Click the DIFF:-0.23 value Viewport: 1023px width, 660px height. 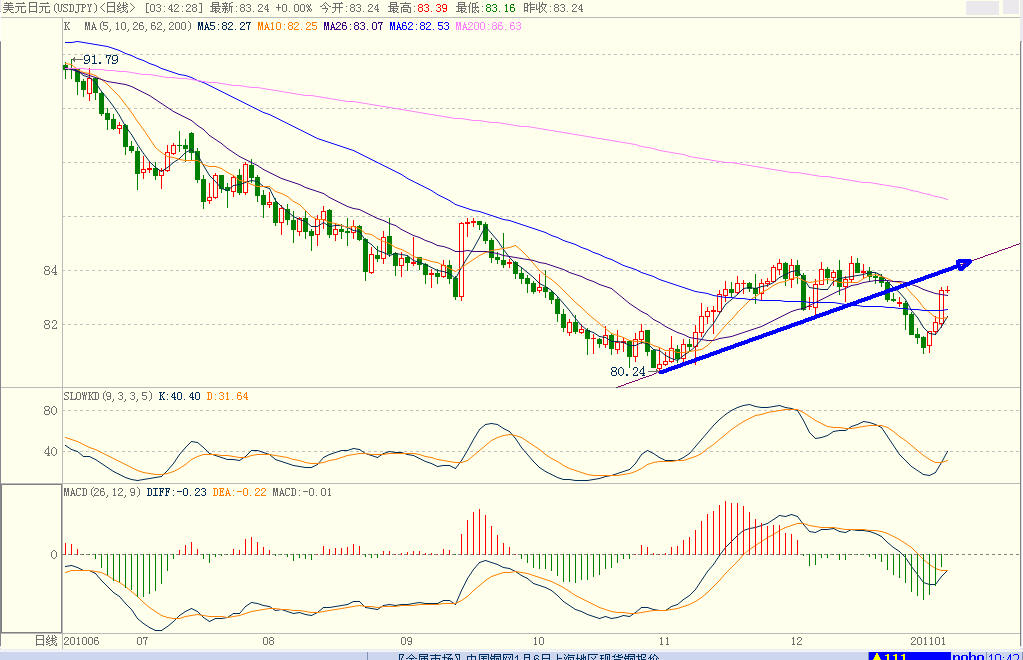(177, 492)
